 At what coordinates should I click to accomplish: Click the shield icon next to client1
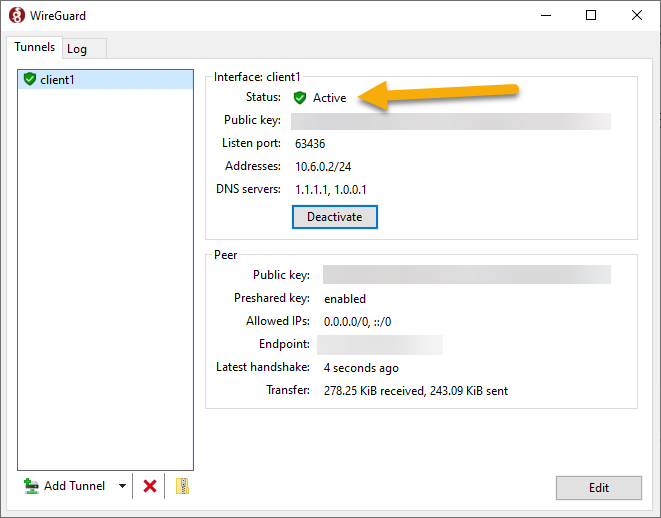(x=30, y=79)
